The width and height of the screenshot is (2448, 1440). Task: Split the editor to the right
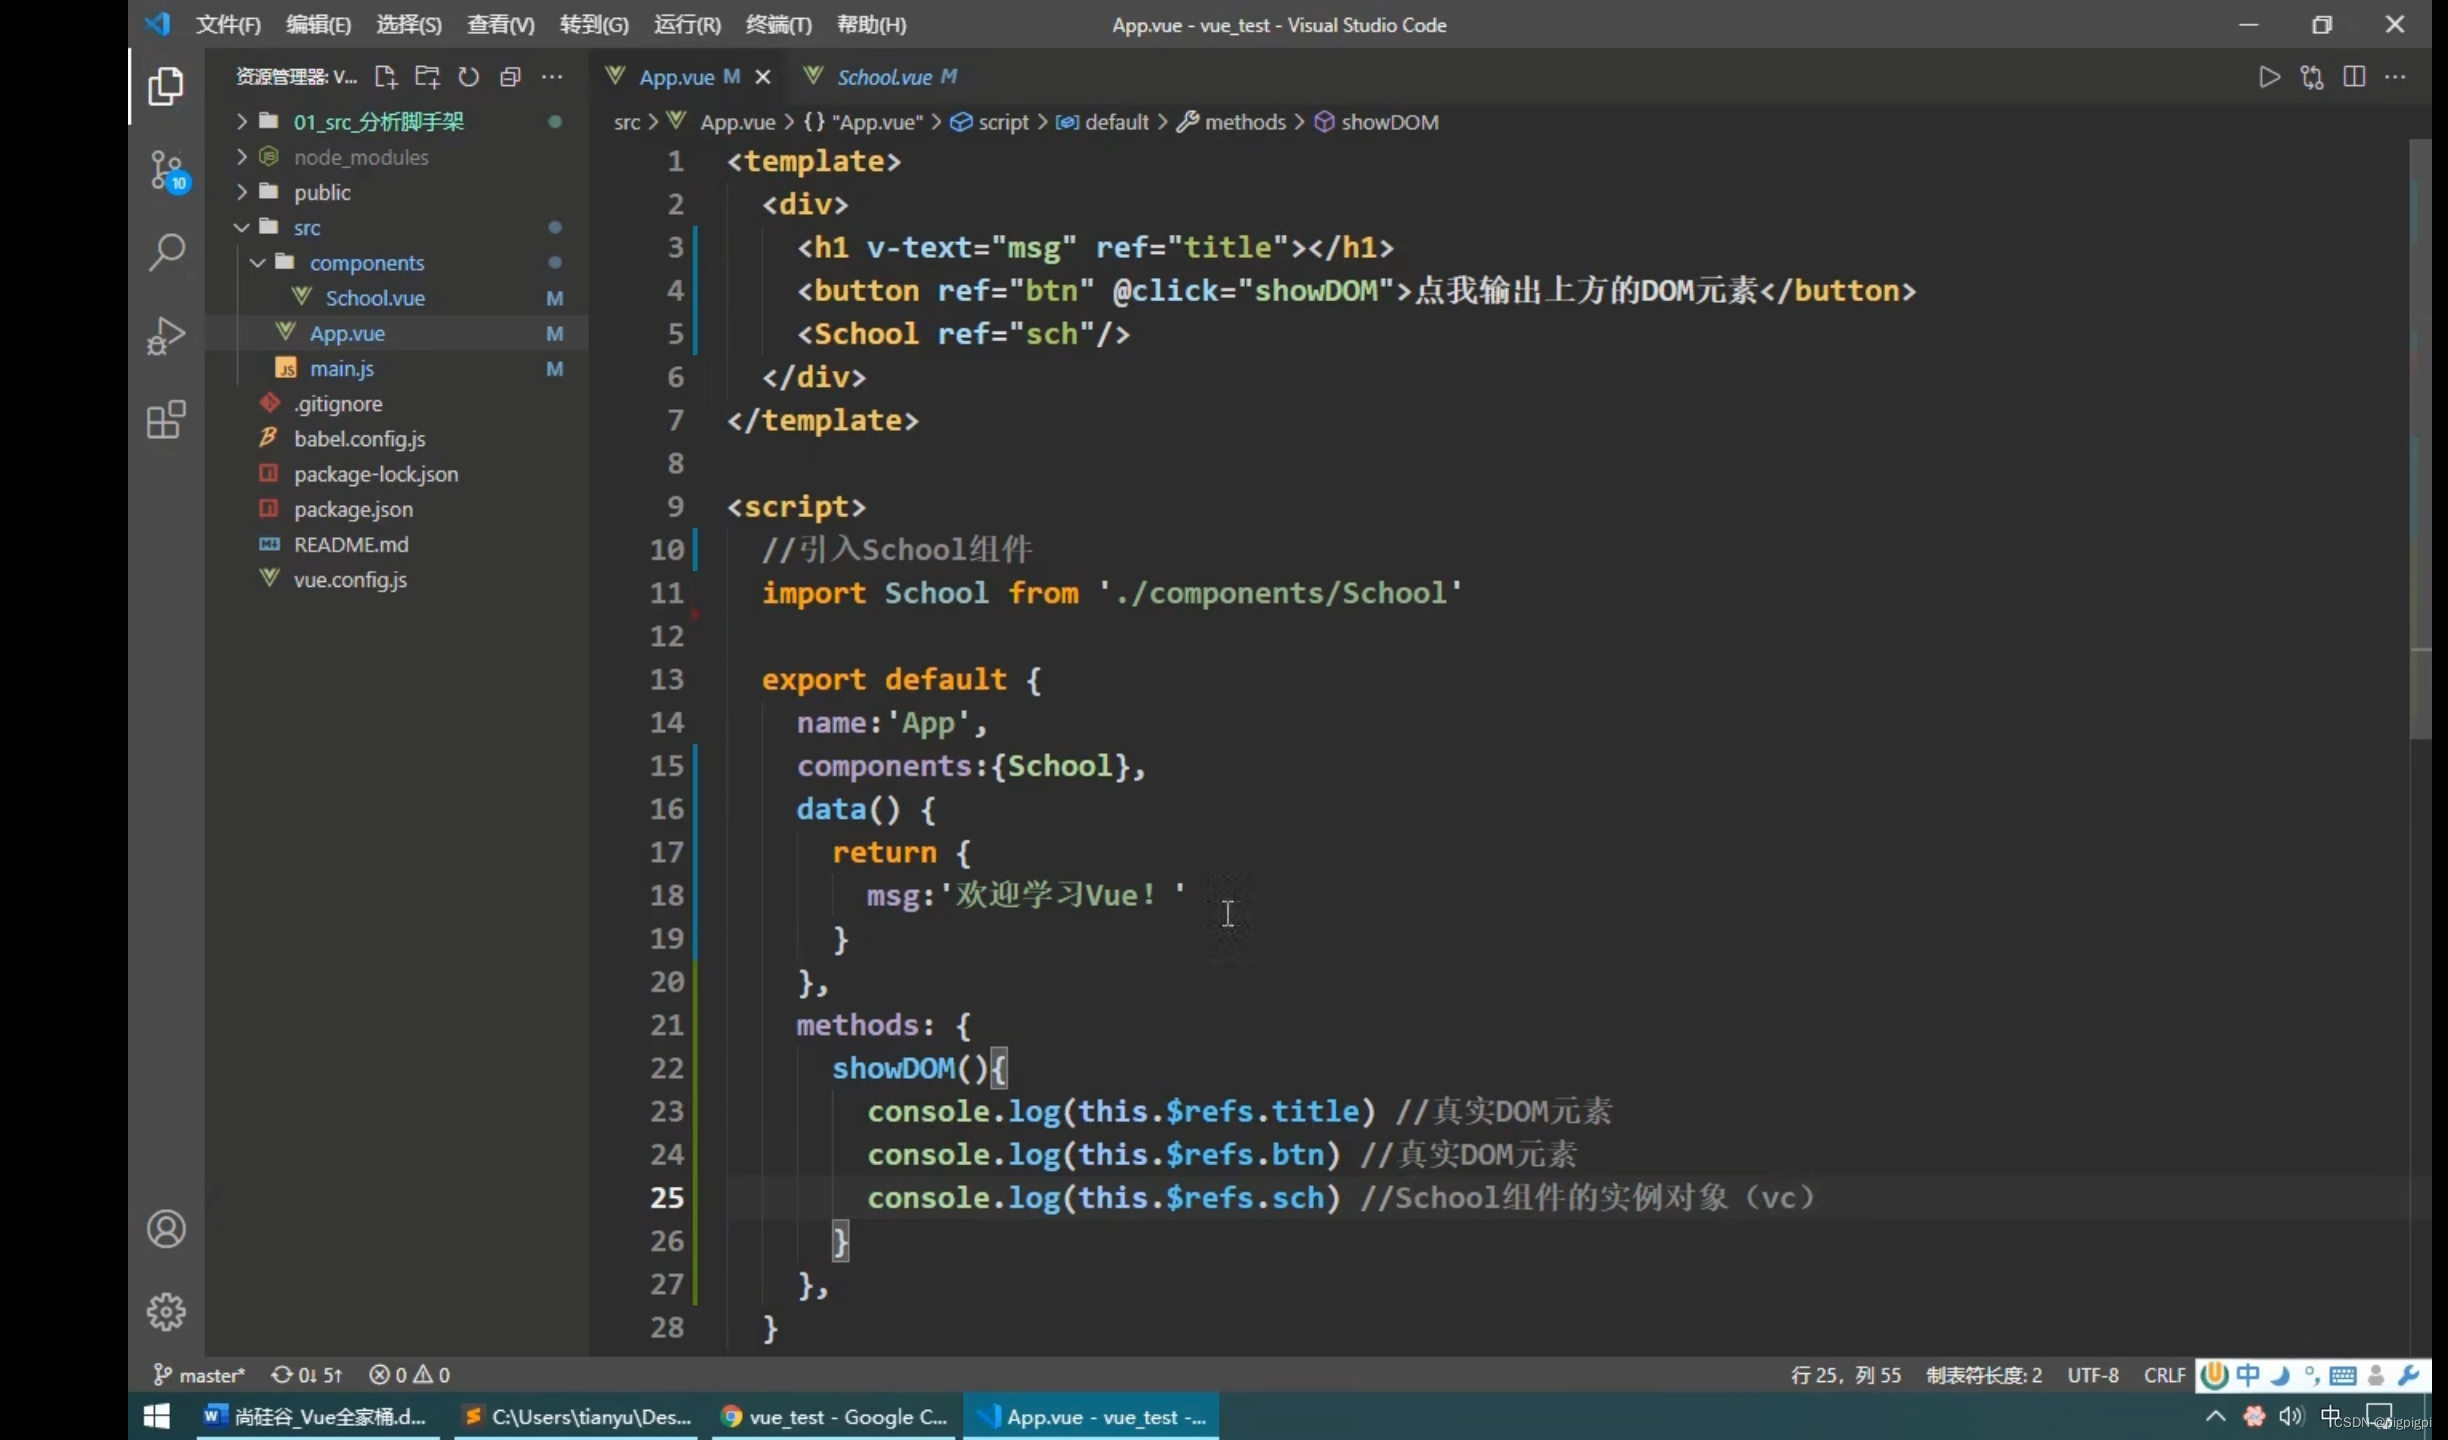pyautogui.click(x=2354, y=77)
